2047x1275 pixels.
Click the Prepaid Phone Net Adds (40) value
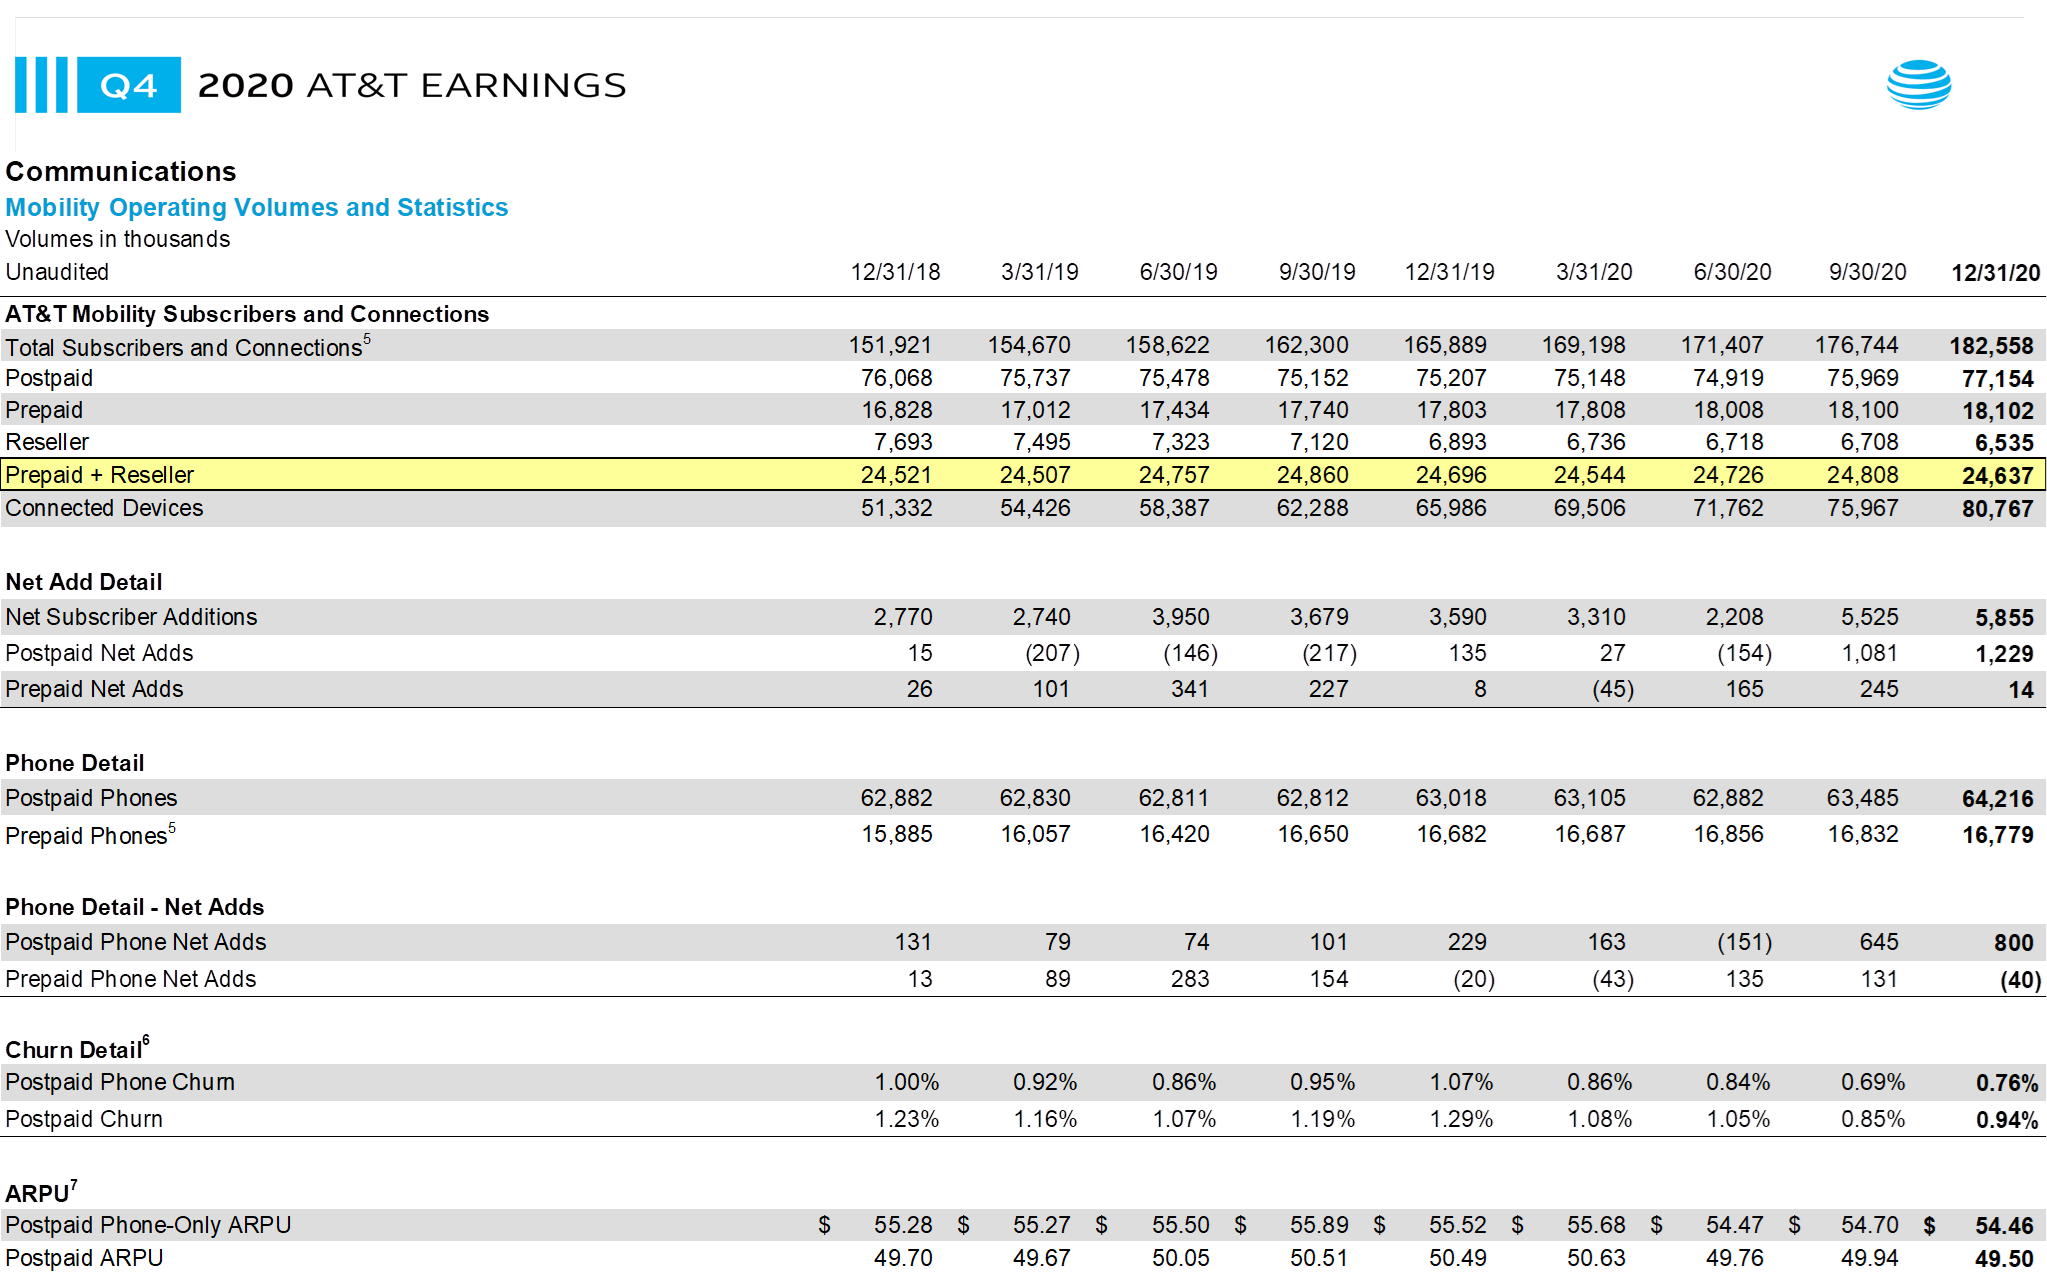pyautogui.click(x=2020, y=979)
